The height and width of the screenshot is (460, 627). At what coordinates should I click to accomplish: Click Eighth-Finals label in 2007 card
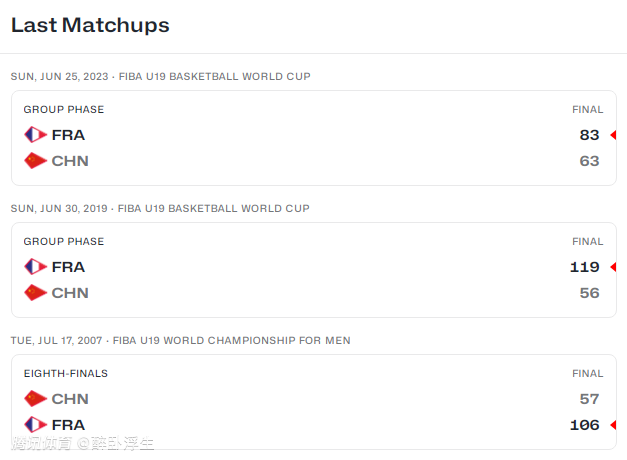coord(66,374)
